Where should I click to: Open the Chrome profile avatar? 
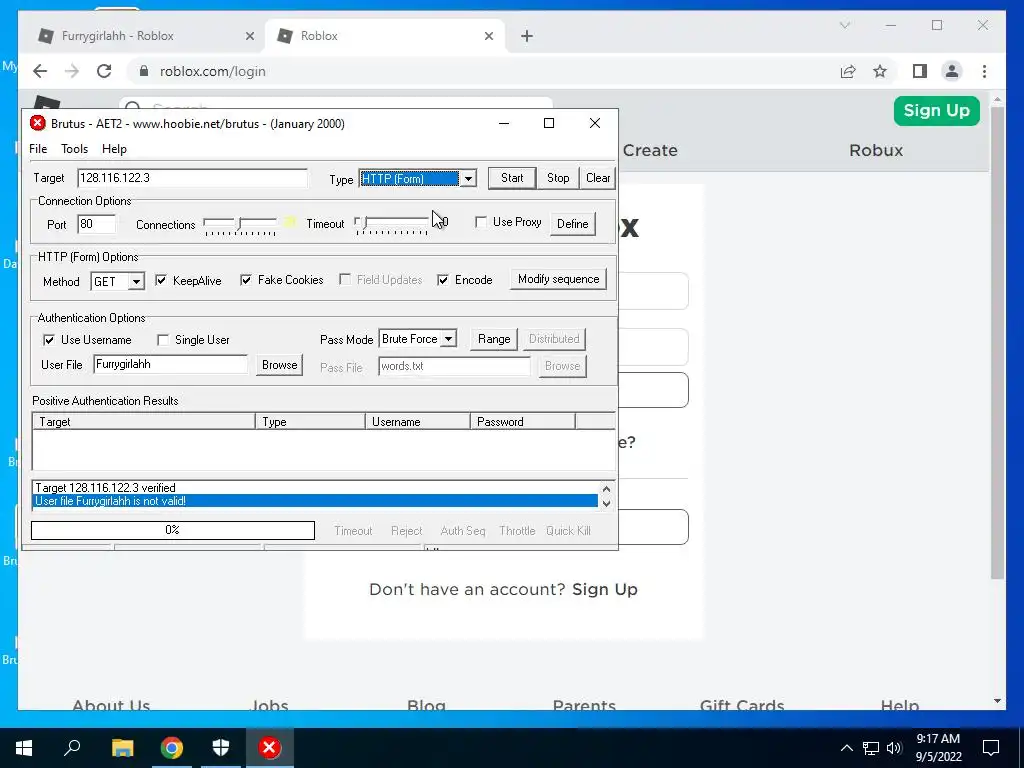pos(952,71)
